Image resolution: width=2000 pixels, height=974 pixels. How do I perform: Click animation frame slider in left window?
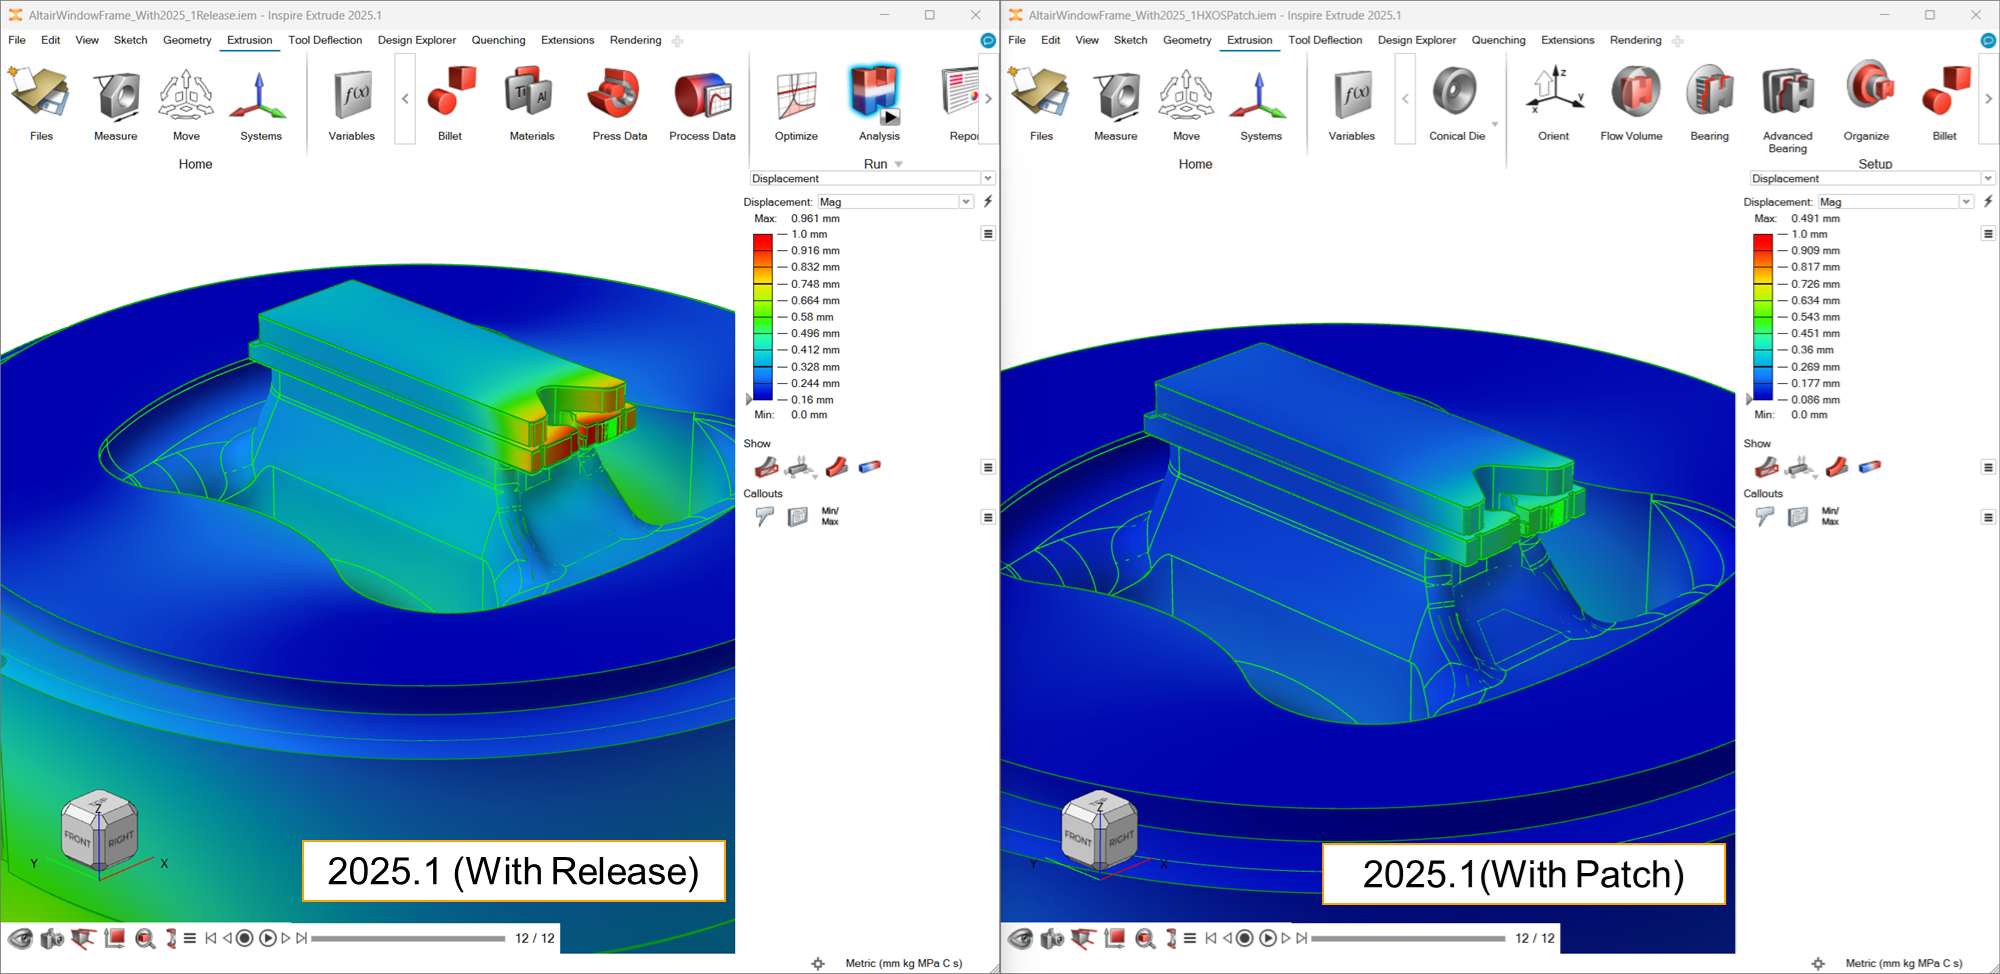click(408, 938)
